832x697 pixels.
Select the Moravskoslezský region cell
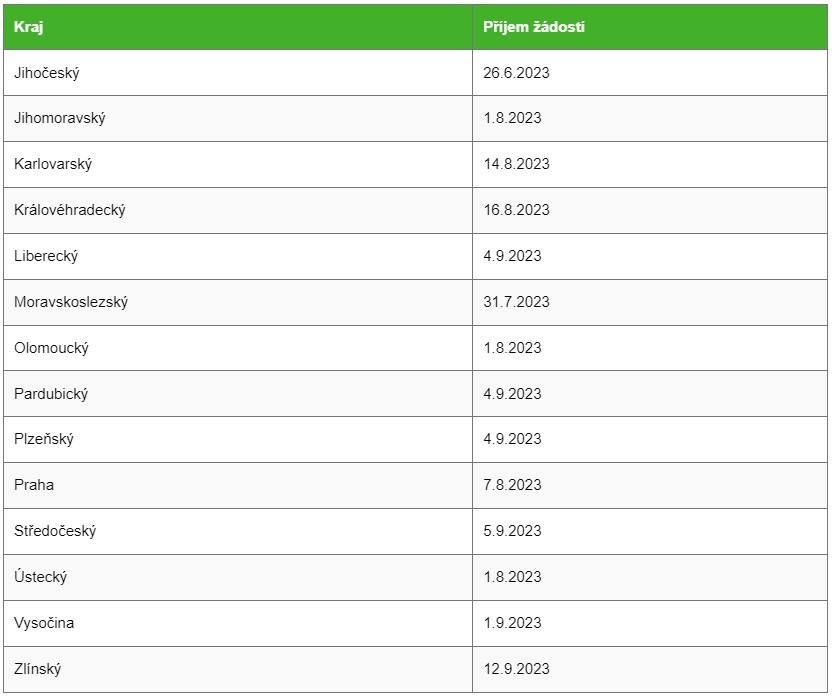(238, 302)
